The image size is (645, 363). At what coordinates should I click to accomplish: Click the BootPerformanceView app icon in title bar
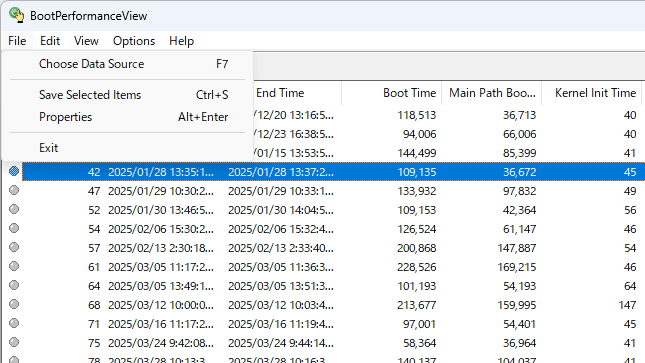16,15
